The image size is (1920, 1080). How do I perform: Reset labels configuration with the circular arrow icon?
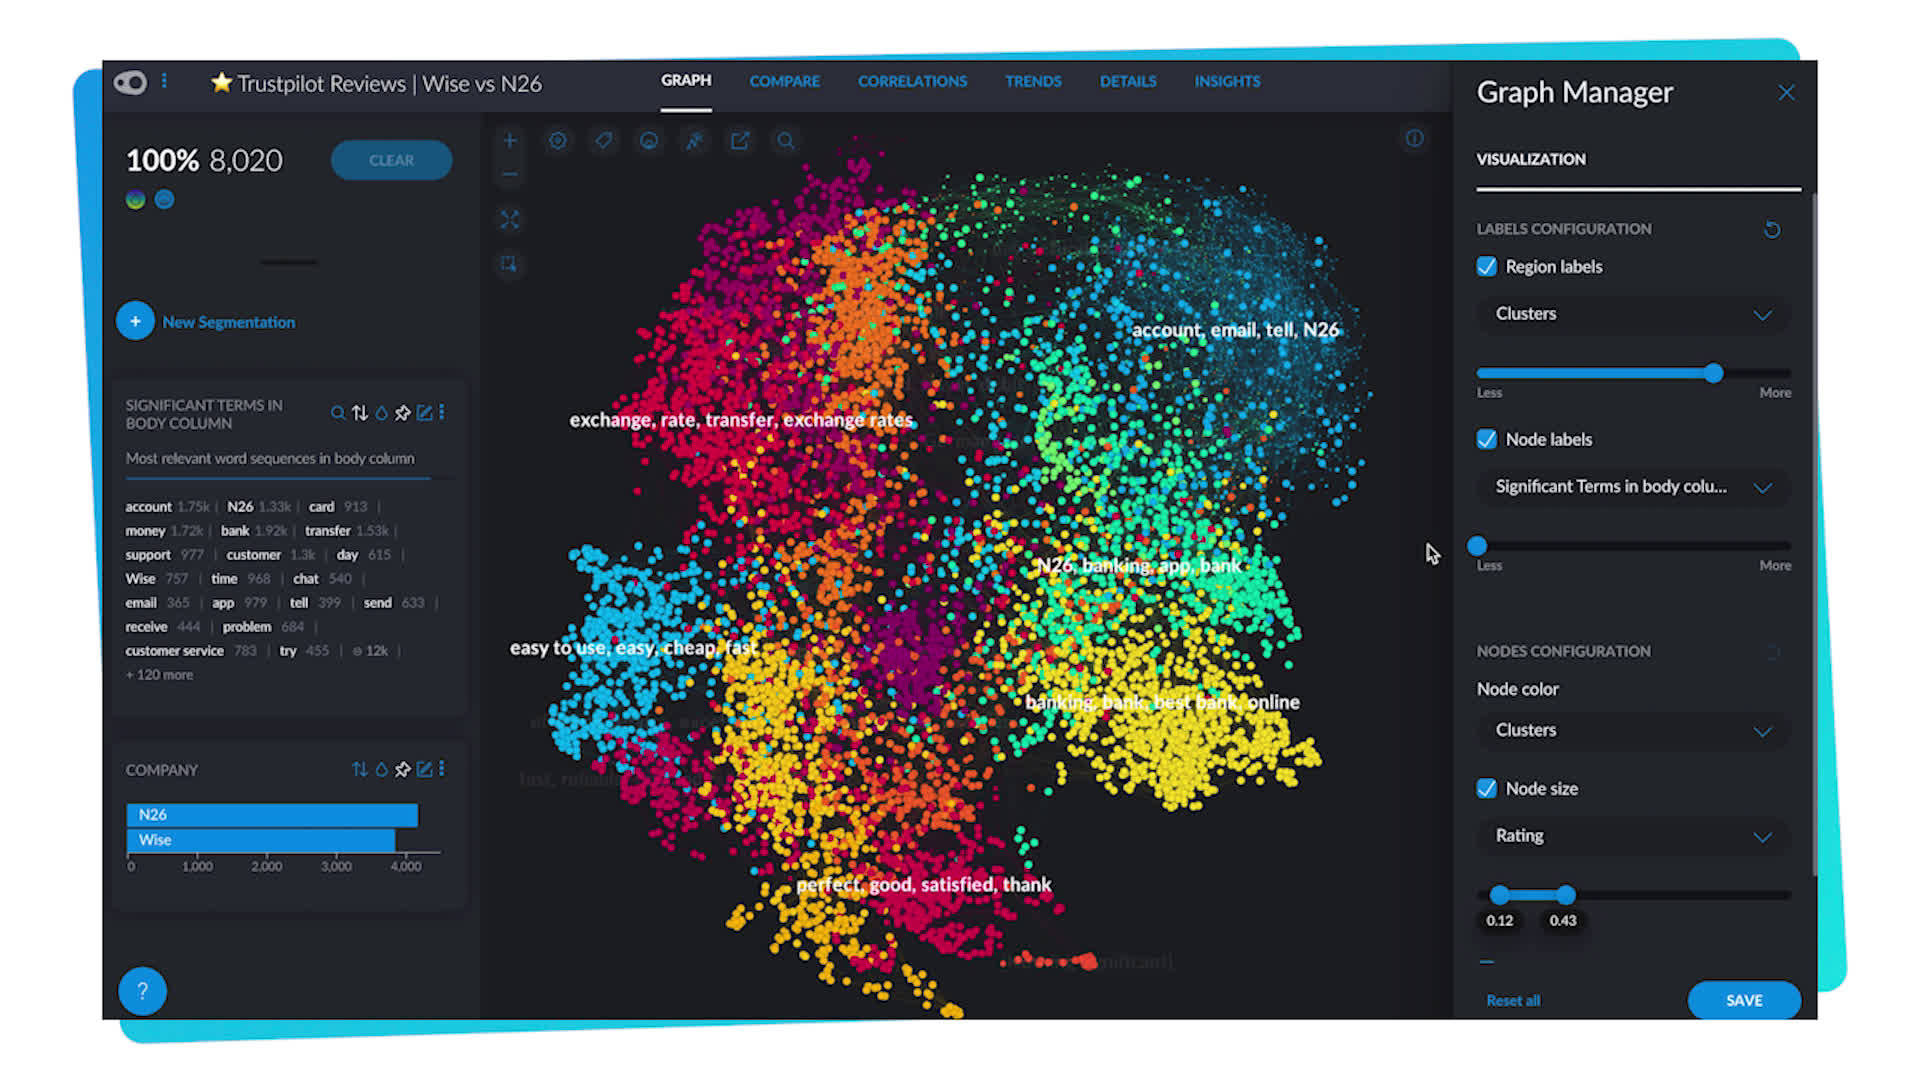[1772, 230]
